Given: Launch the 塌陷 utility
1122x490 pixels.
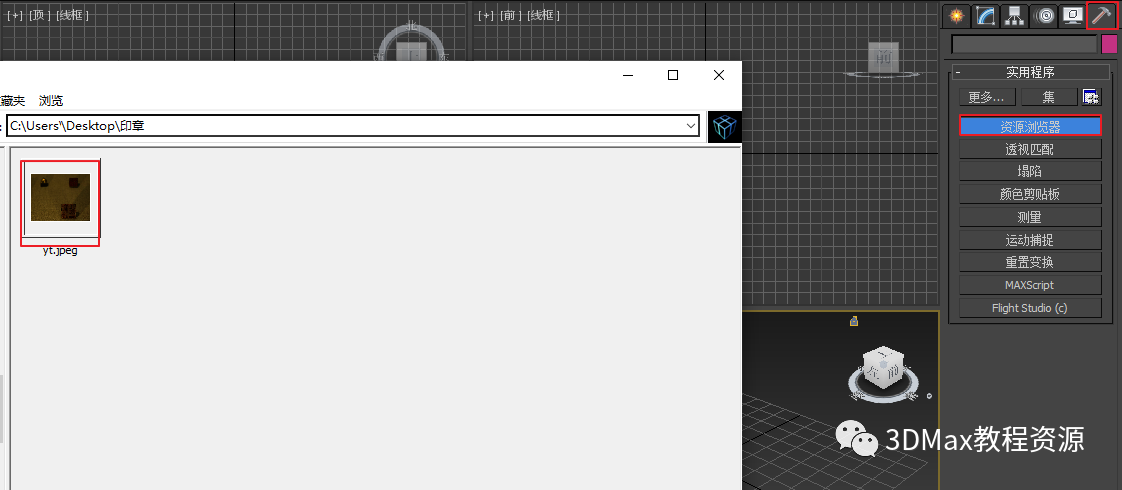Looking at the screenshot, I should pyautogui.click(x=1030, y=172).
